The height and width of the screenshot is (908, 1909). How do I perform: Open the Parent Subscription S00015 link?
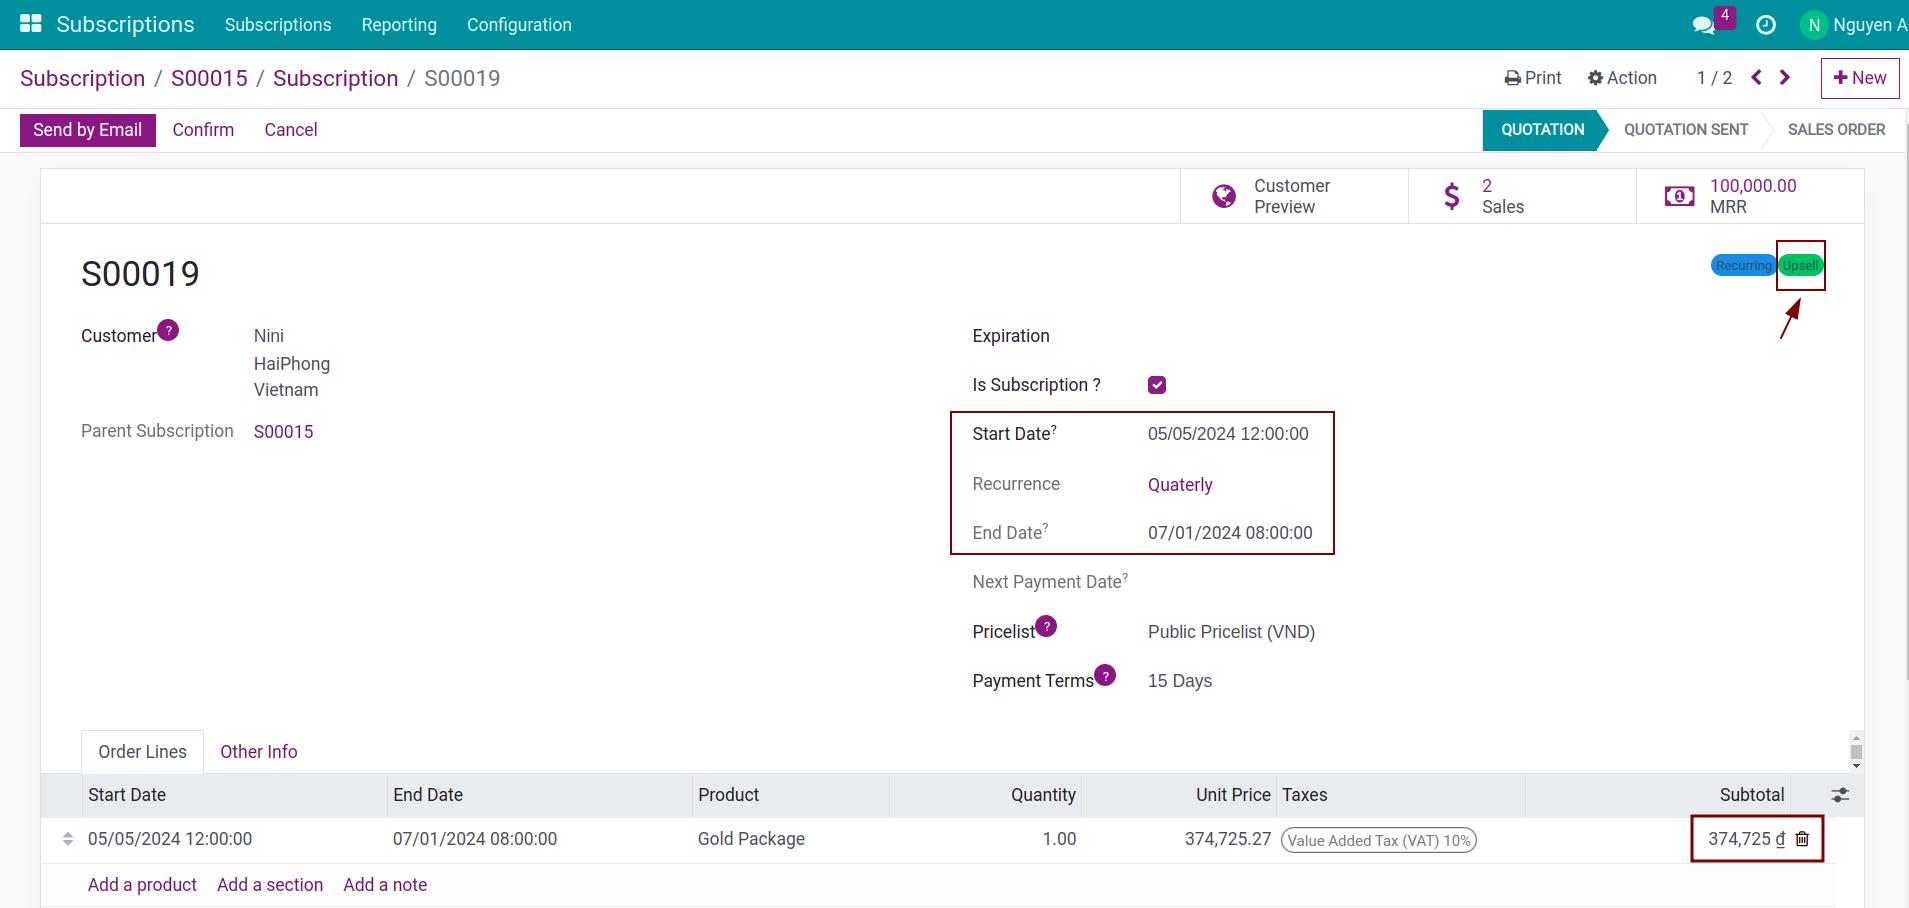click(283, 432)
